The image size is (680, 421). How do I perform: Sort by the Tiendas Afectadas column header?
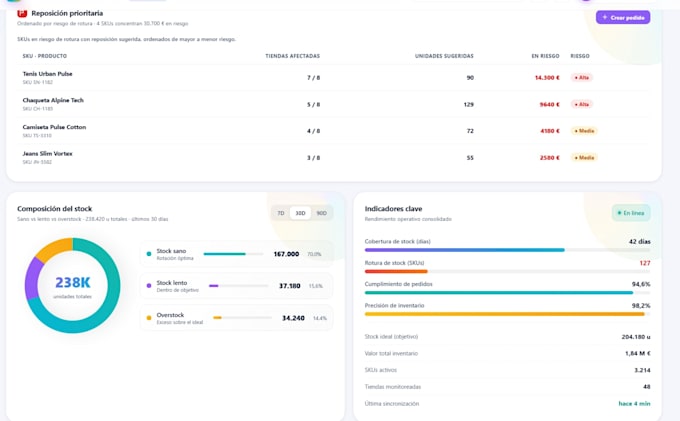pyautogui.click(x=292, y=56)
